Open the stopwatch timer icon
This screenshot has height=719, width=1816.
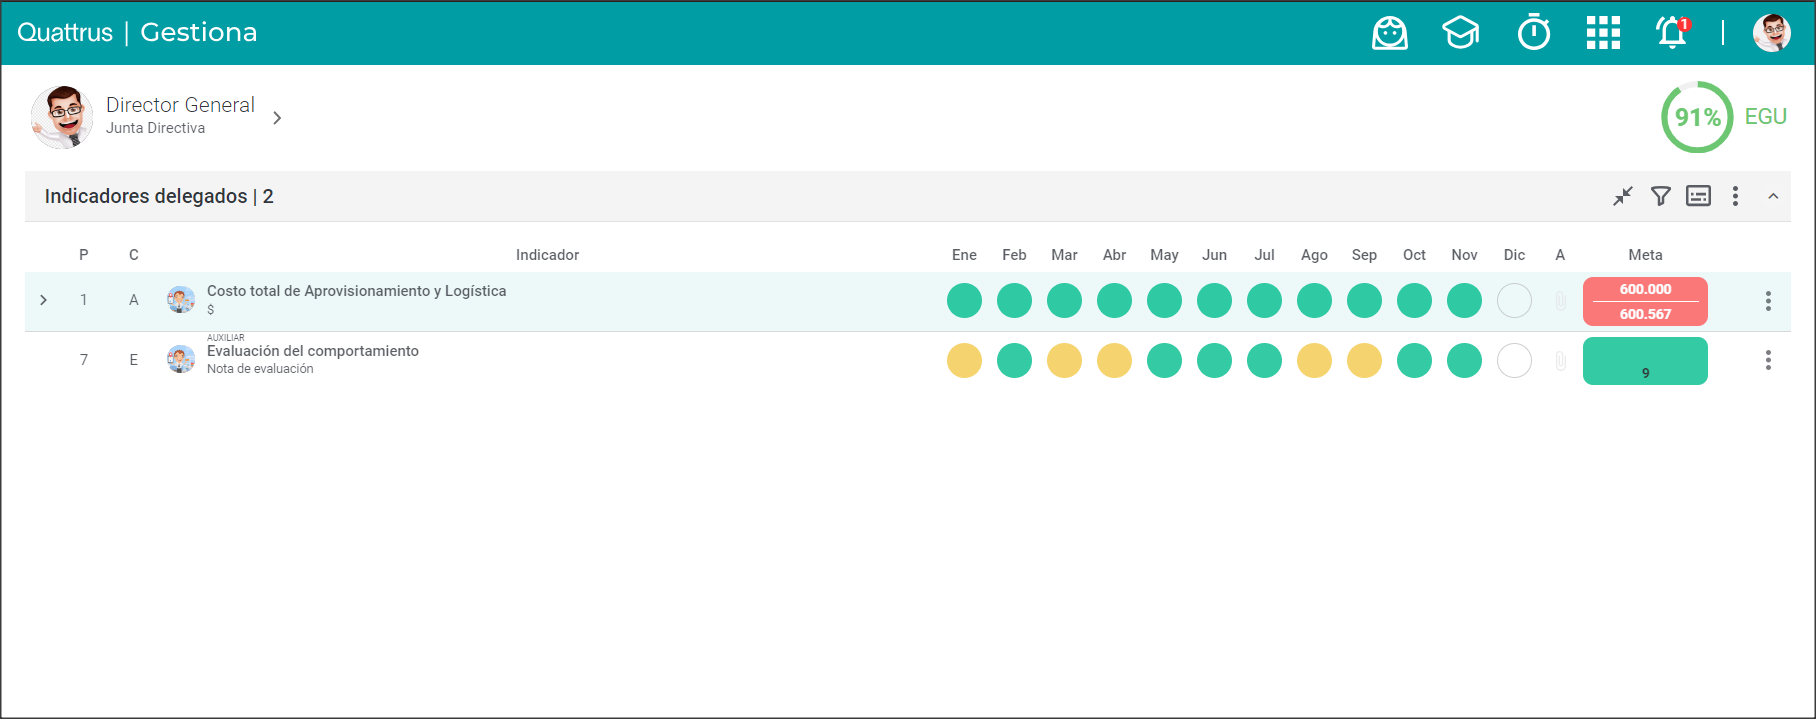click(x=1533, y=33)
